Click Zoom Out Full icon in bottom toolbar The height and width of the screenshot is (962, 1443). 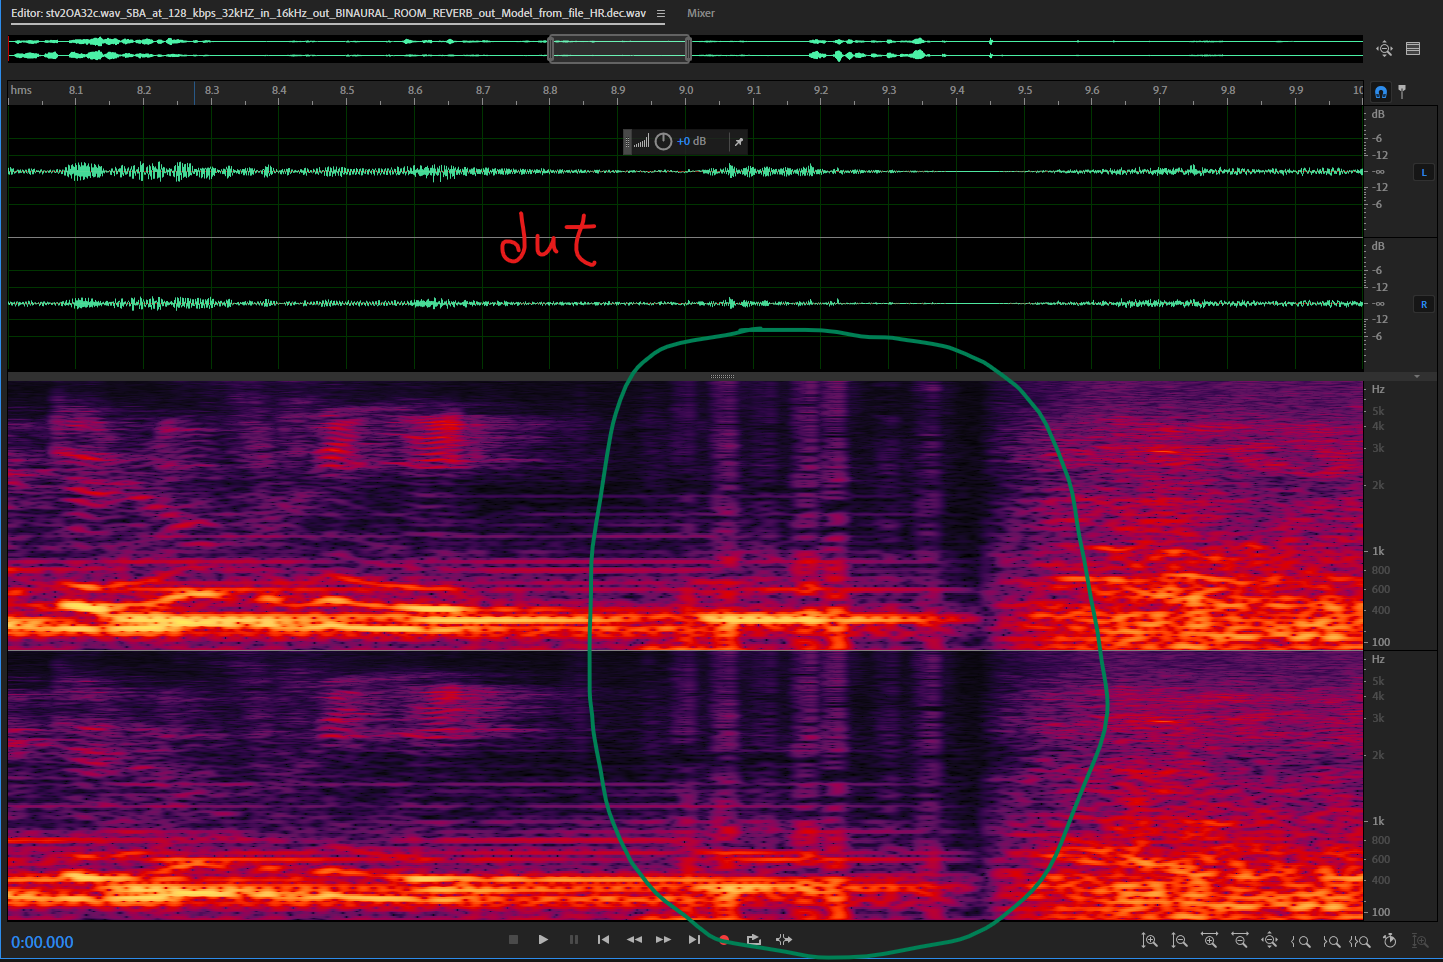(x=1270, y=941)
